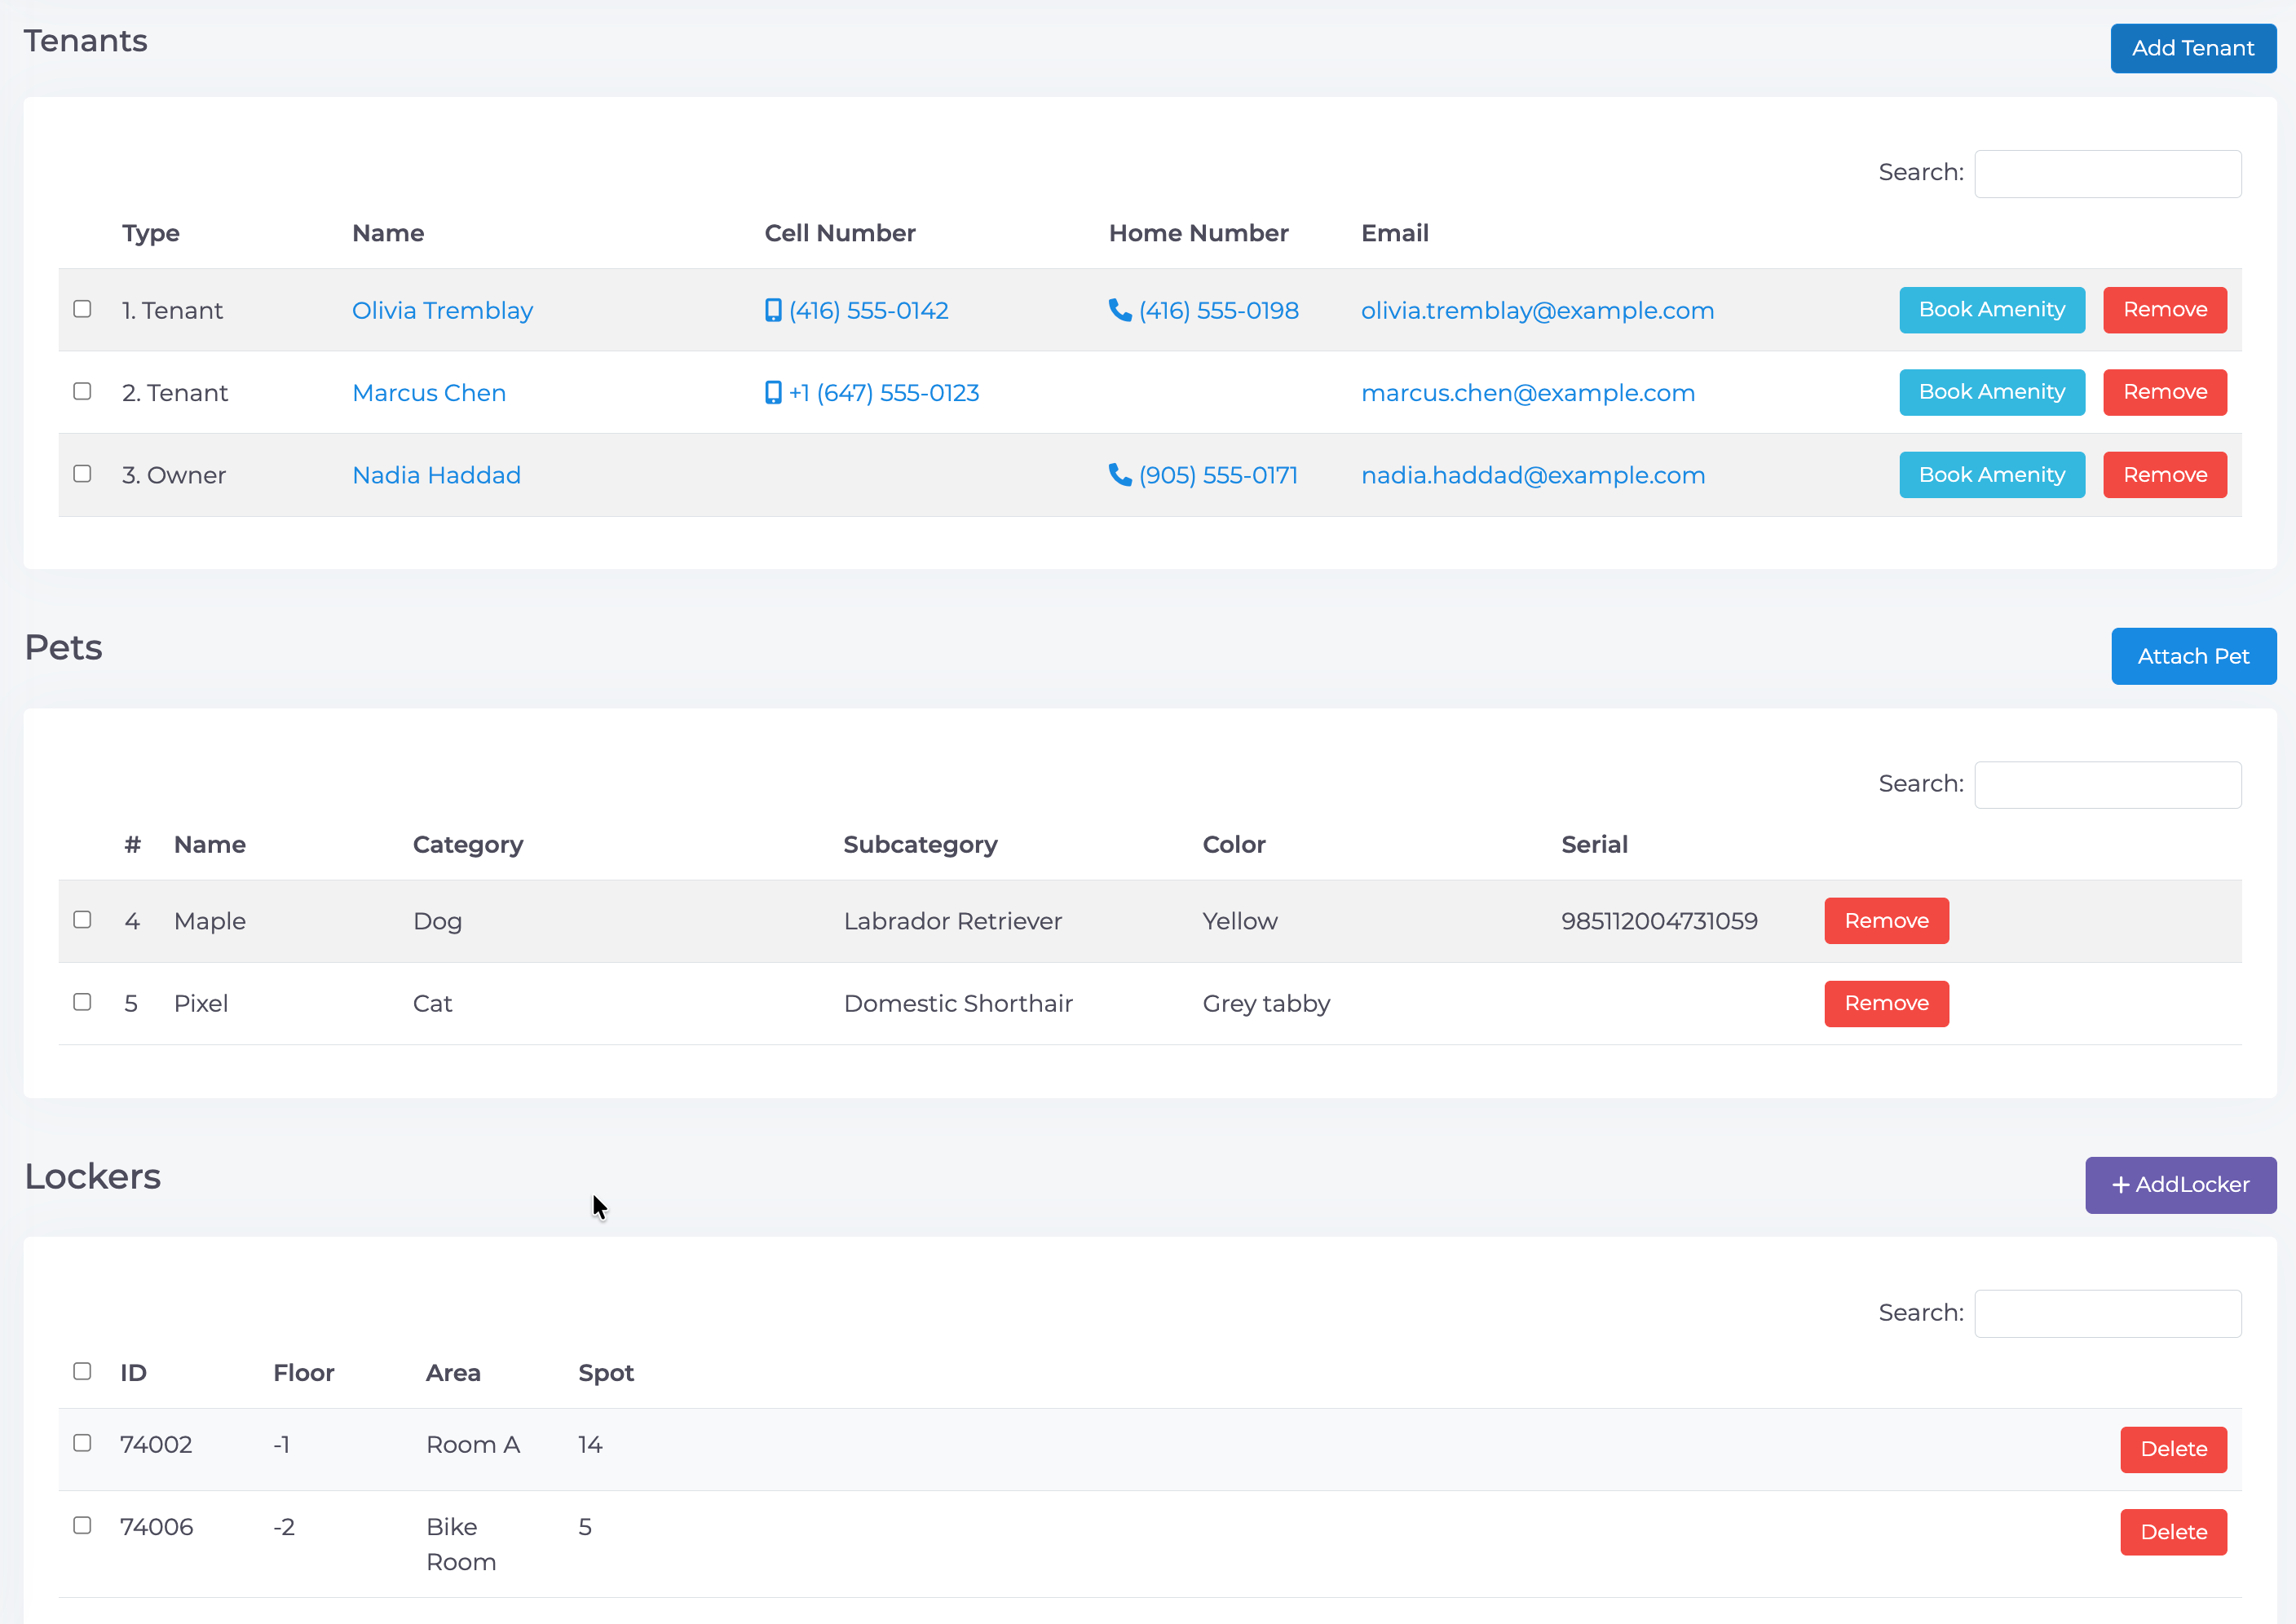Image resolution: width=2296 pixels, height=1624 pixels.
Task: Select checkbox for Nadia Haddad row
Action: coord(82,473)
